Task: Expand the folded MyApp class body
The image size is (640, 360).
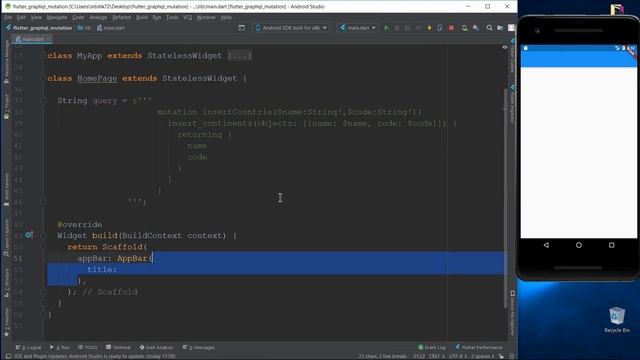Action: 239,56
